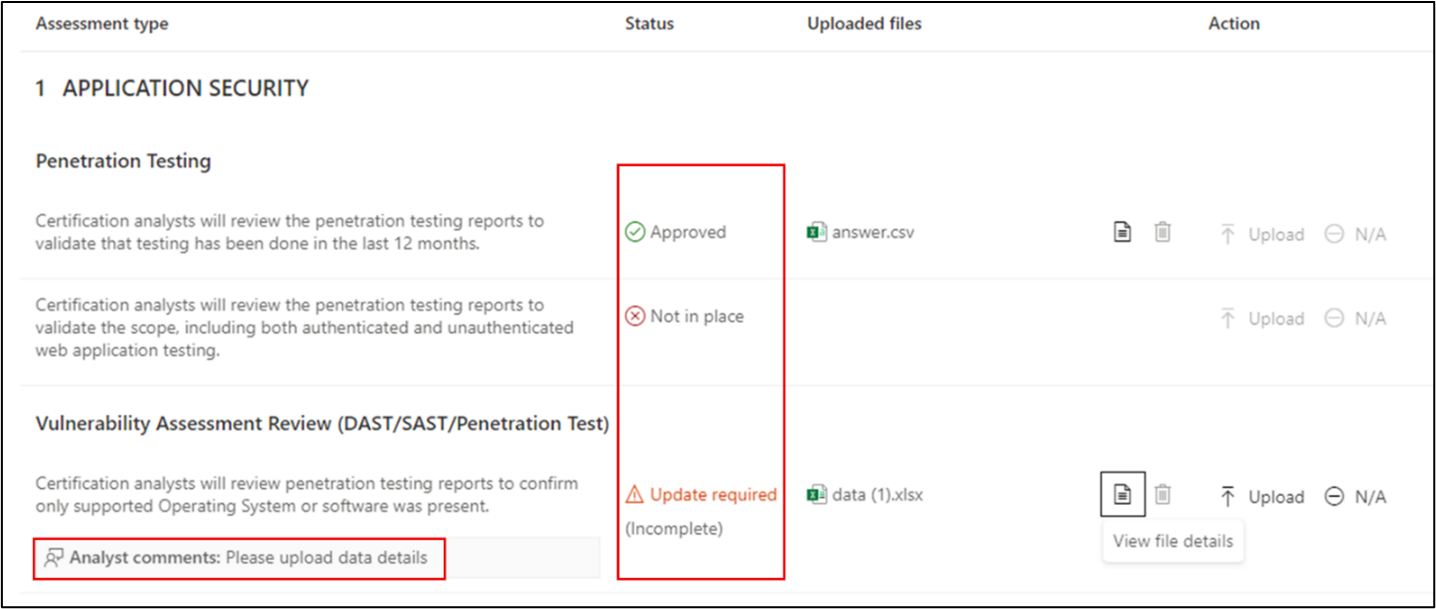
Task: Click the View file details icon for data (1).xlsx
Action: point(1122,493)
